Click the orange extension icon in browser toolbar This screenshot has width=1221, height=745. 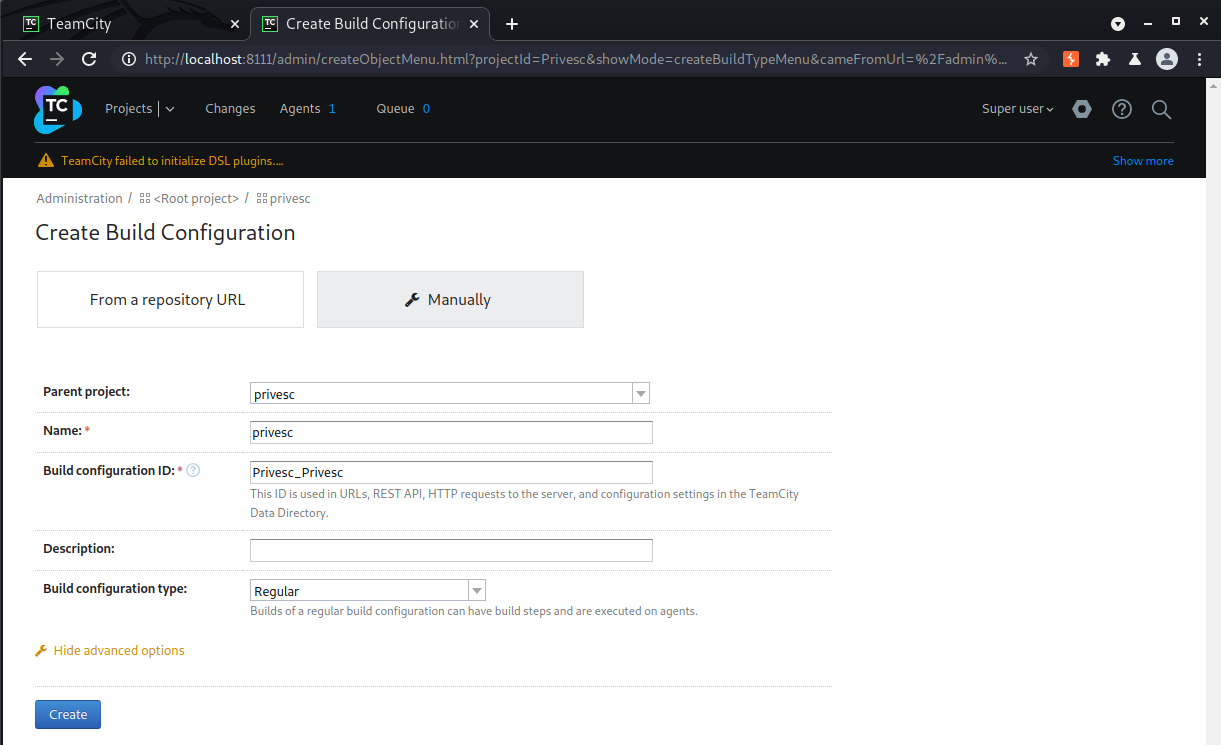[1071, 59]
